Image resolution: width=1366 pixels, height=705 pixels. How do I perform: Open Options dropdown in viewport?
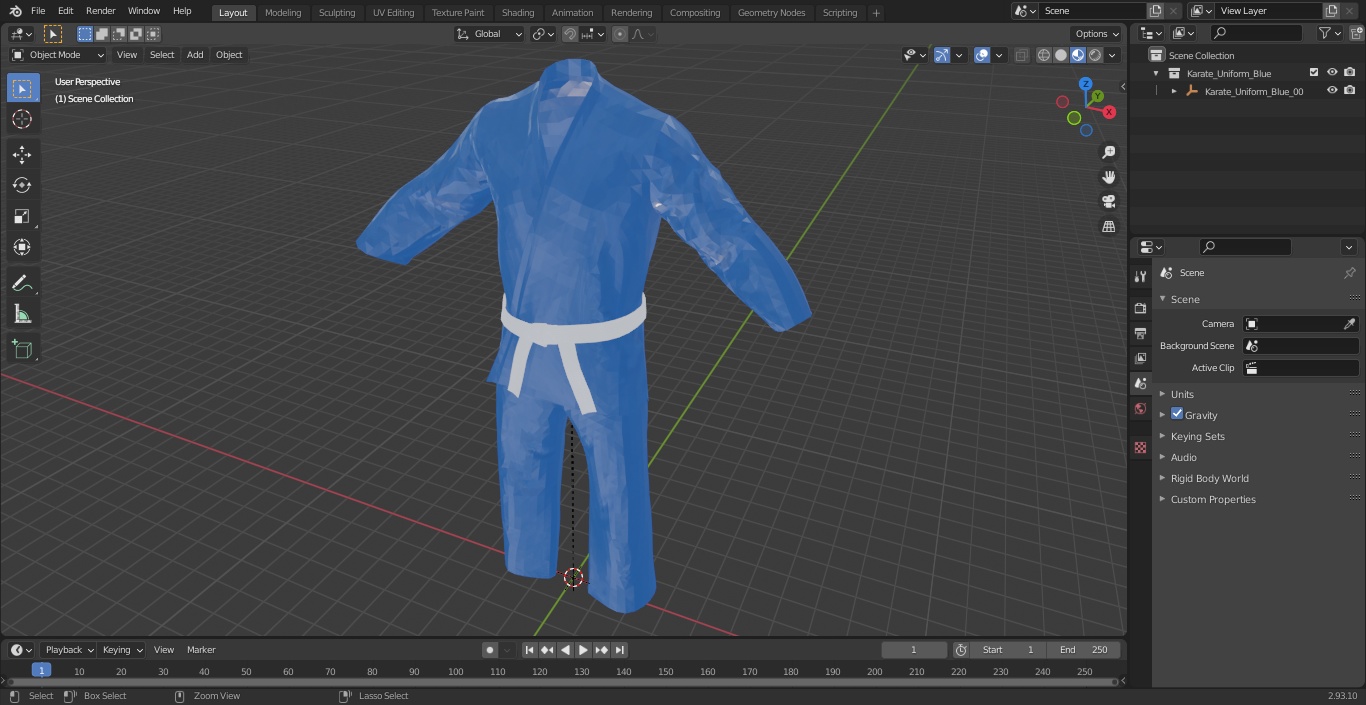click(1096, 34)
